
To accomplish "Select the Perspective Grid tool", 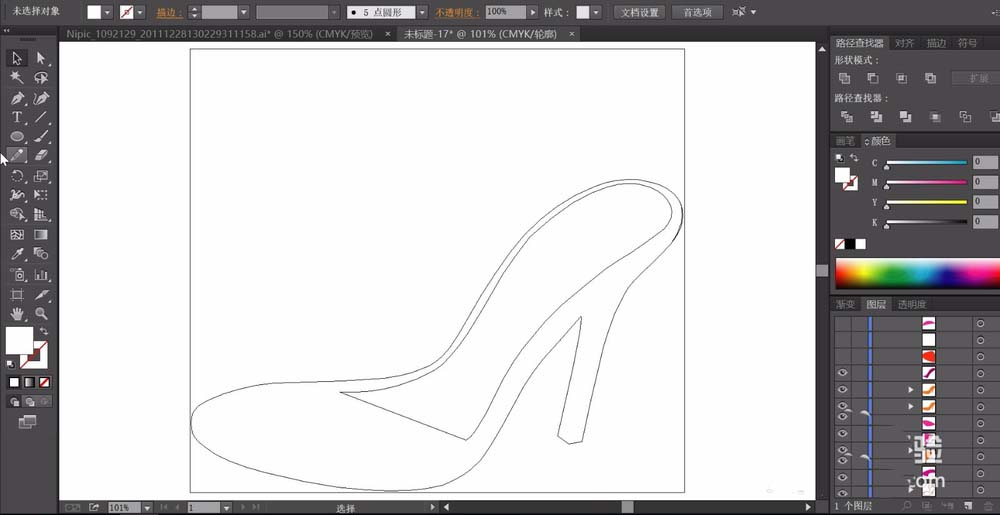I will coord(41,214).
